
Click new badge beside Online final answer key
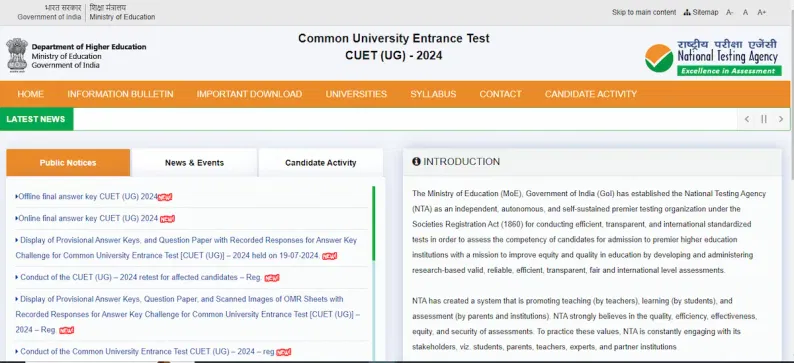pos(167,219)
